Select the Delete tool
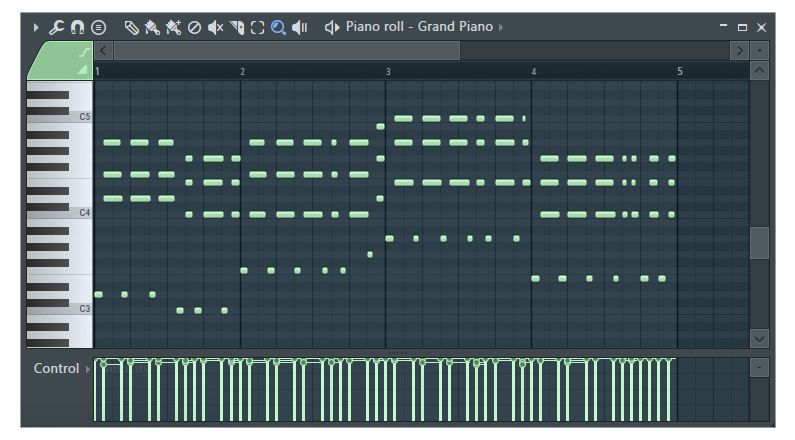The image size is (795, 440). coord(194,27)
